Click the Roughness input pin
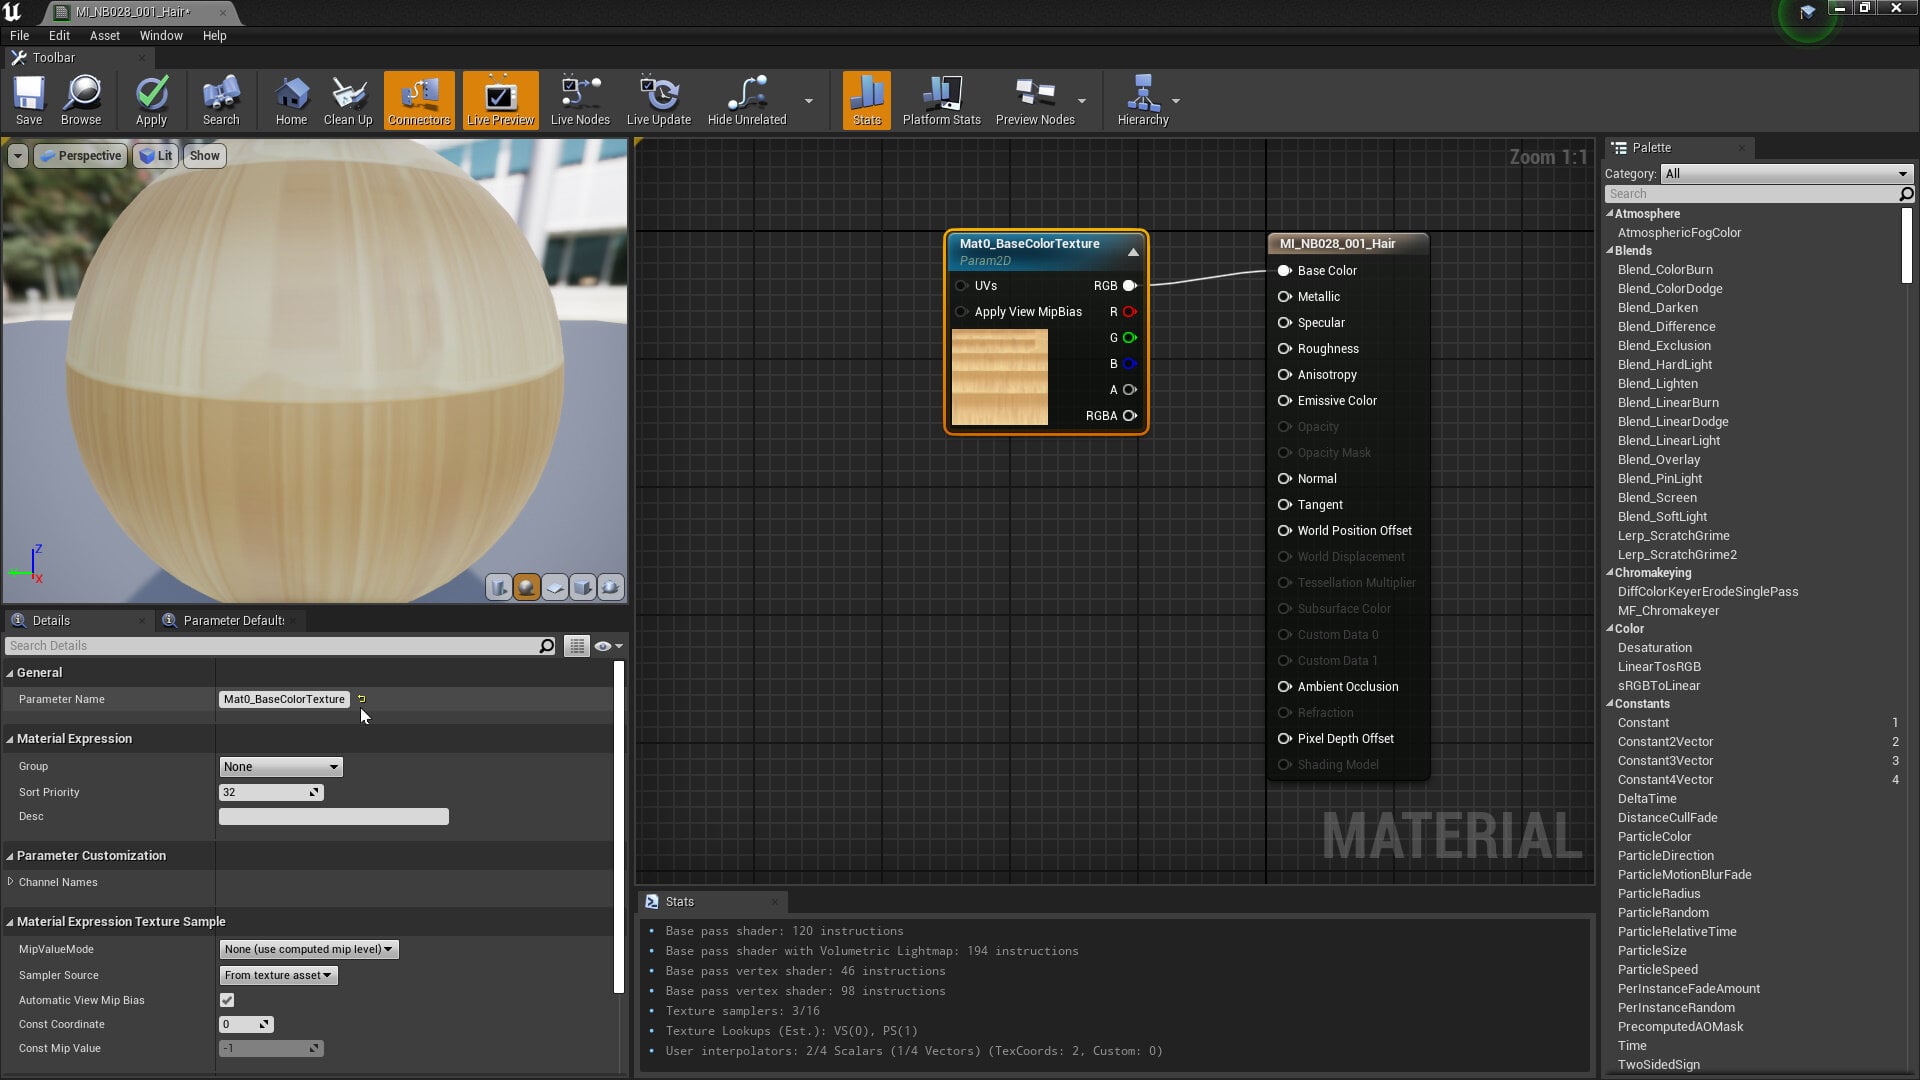Viewport: 1920px width, 1080px height. pyautogui.click(x=1285, y=349)
